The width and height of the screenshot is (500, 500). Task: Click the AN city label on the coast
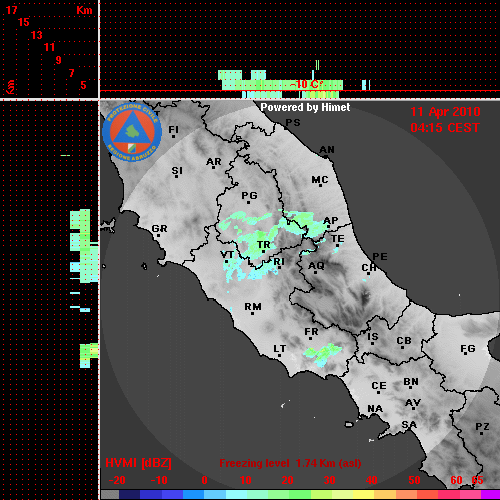(x=327, y=150)
